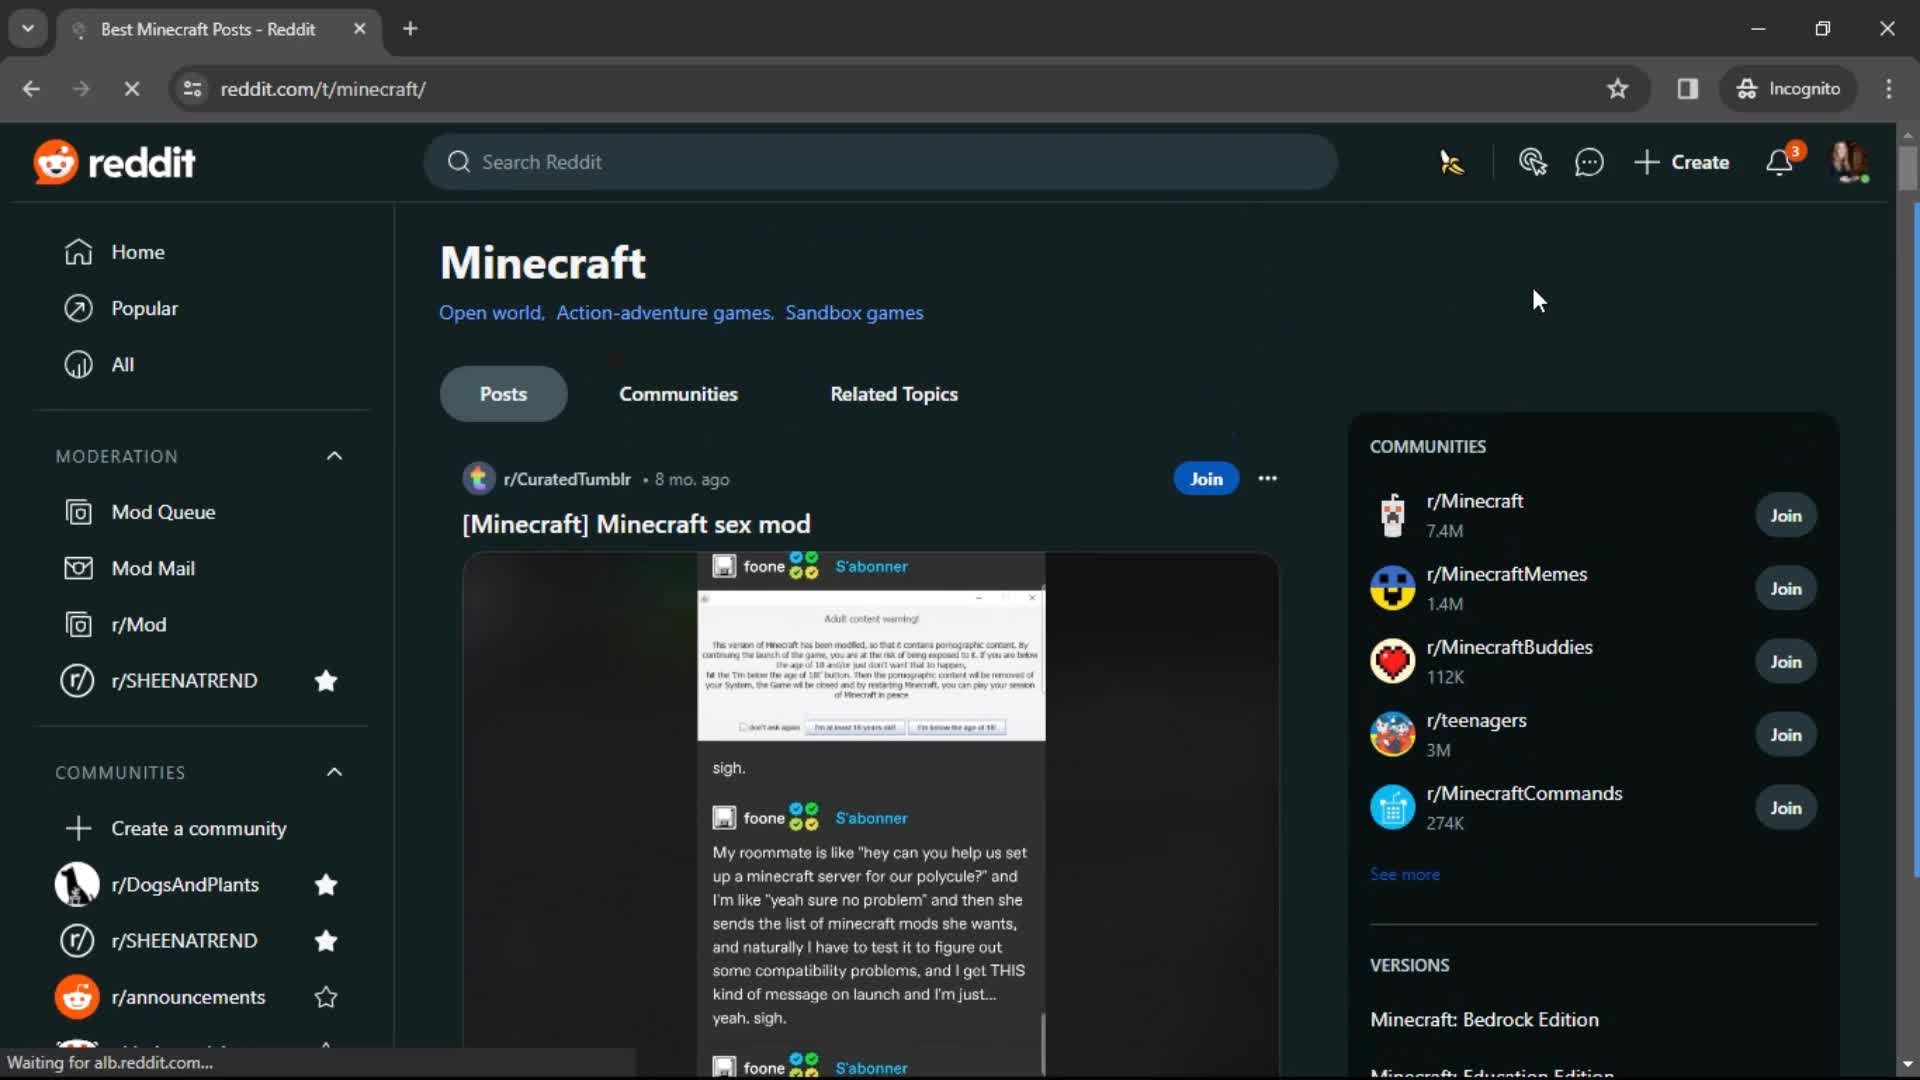Switch to the Communities tab
Screen dimensions: 1920x1080
pyautogui.click(x=676, y=394)
